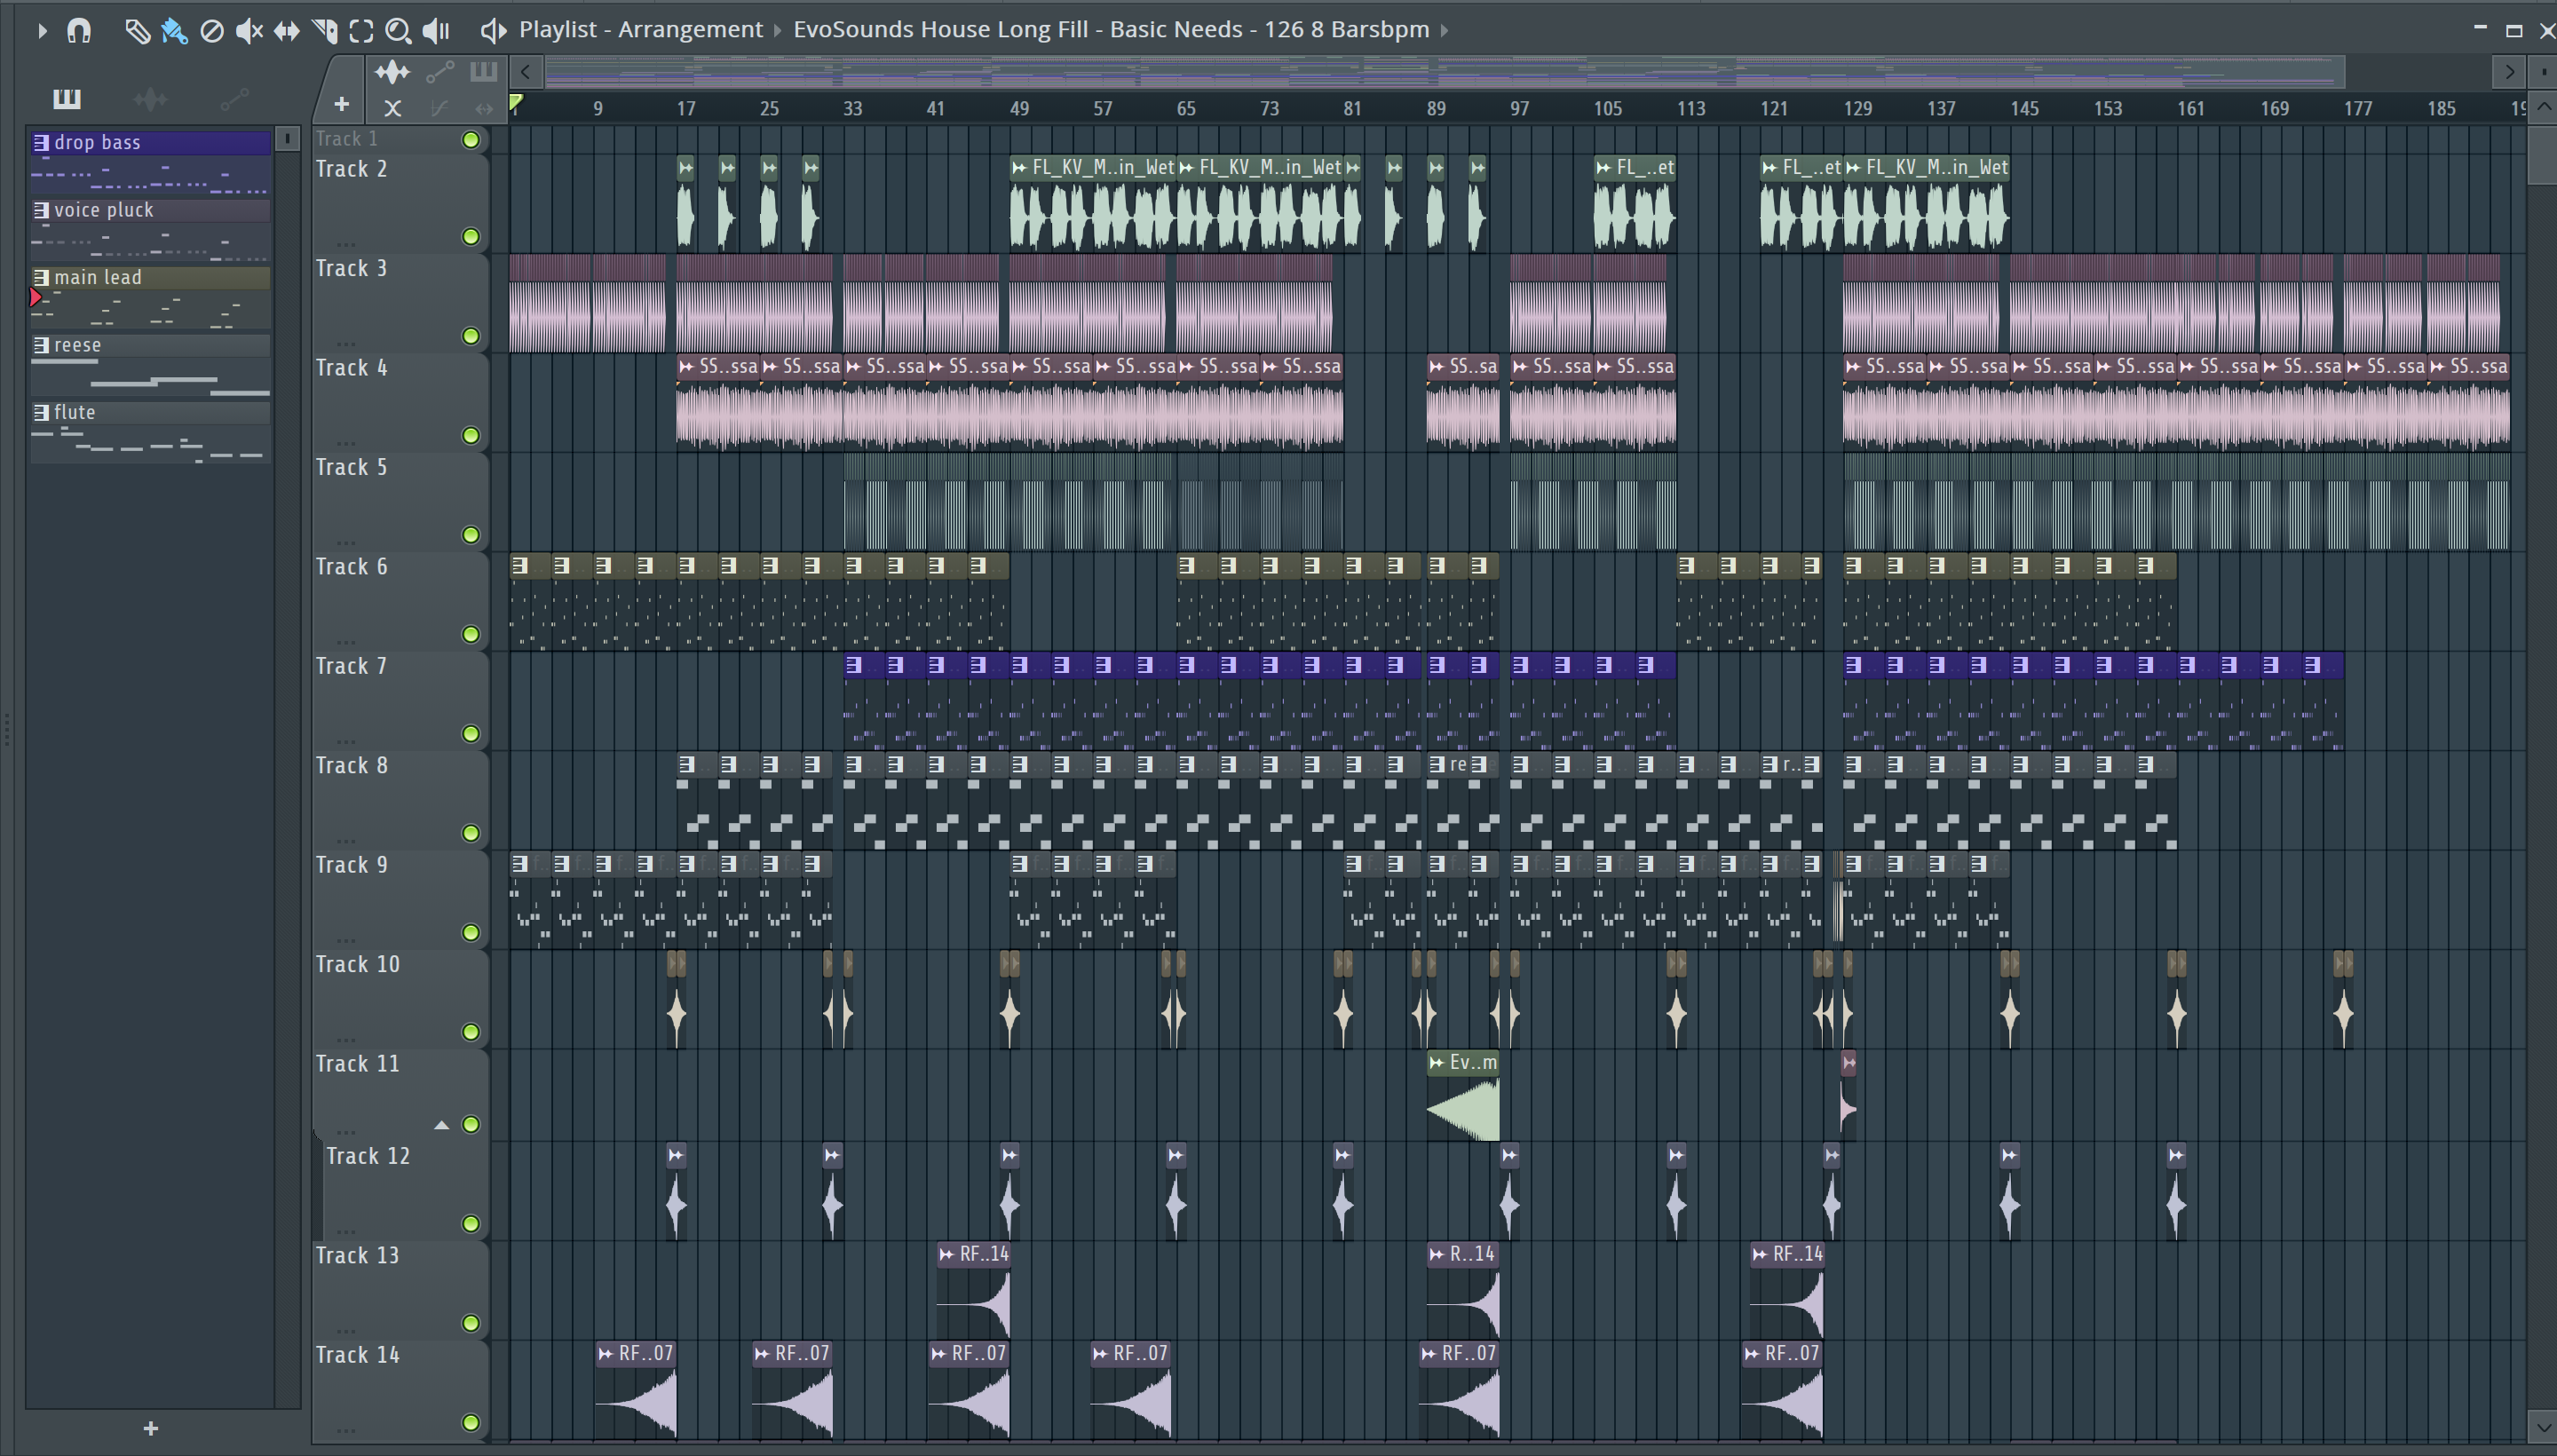This screenshot has width=2557, height=1456.
Task: Click the Track 13 name label
Action: point(357,1256)
